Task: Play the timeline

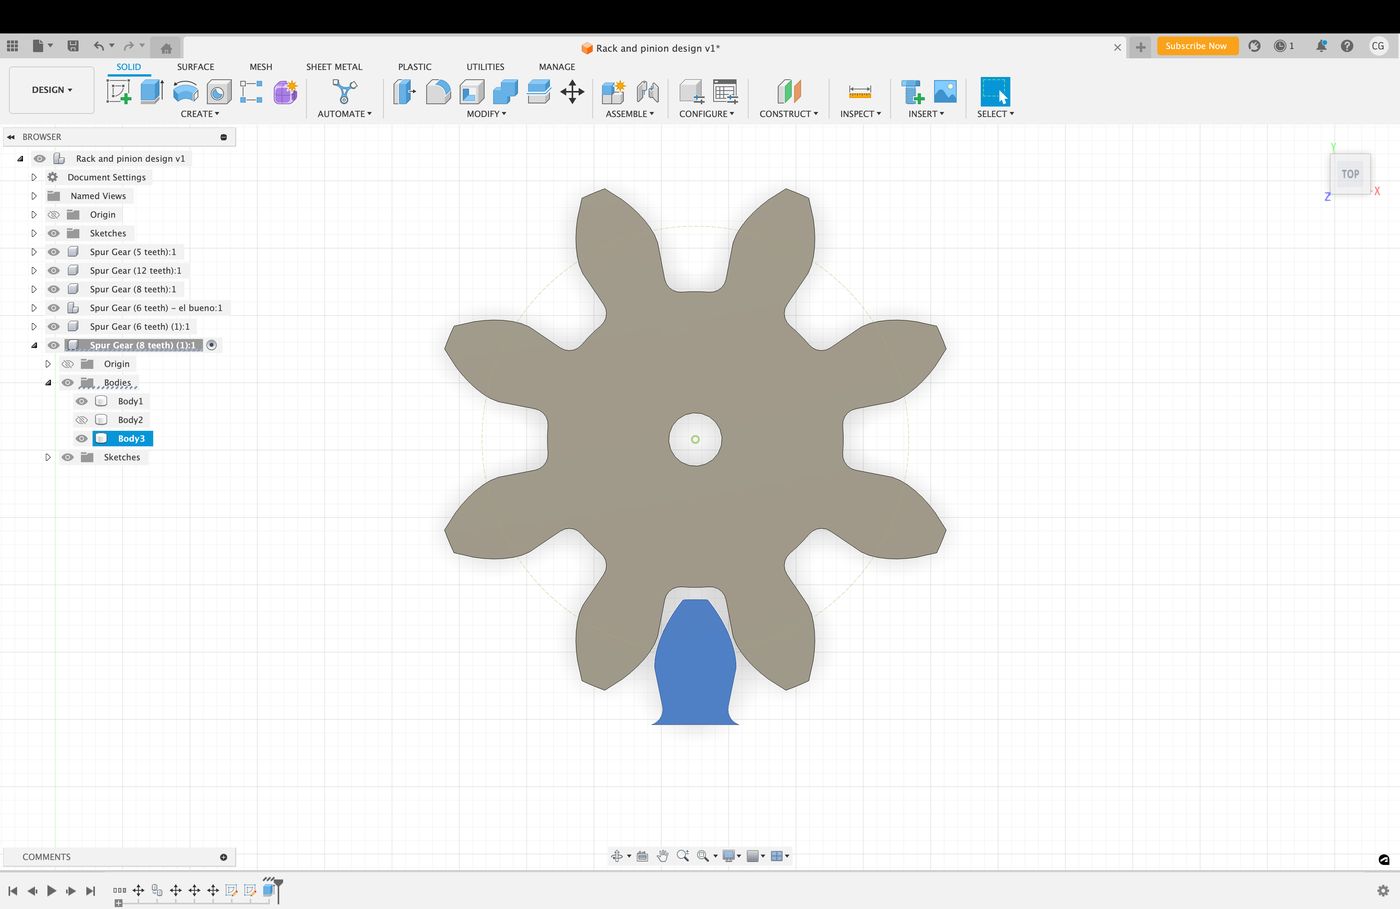Action: (x=51, y=890)
